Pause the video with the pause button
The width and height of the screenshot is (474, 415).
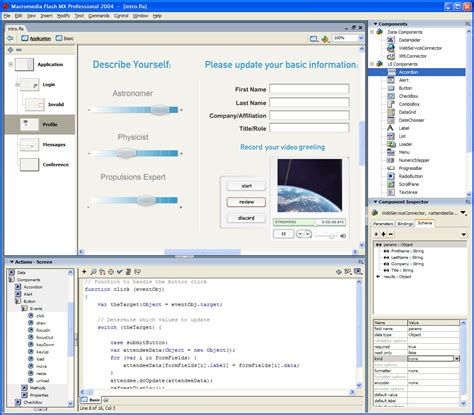[x=283, y=234]
